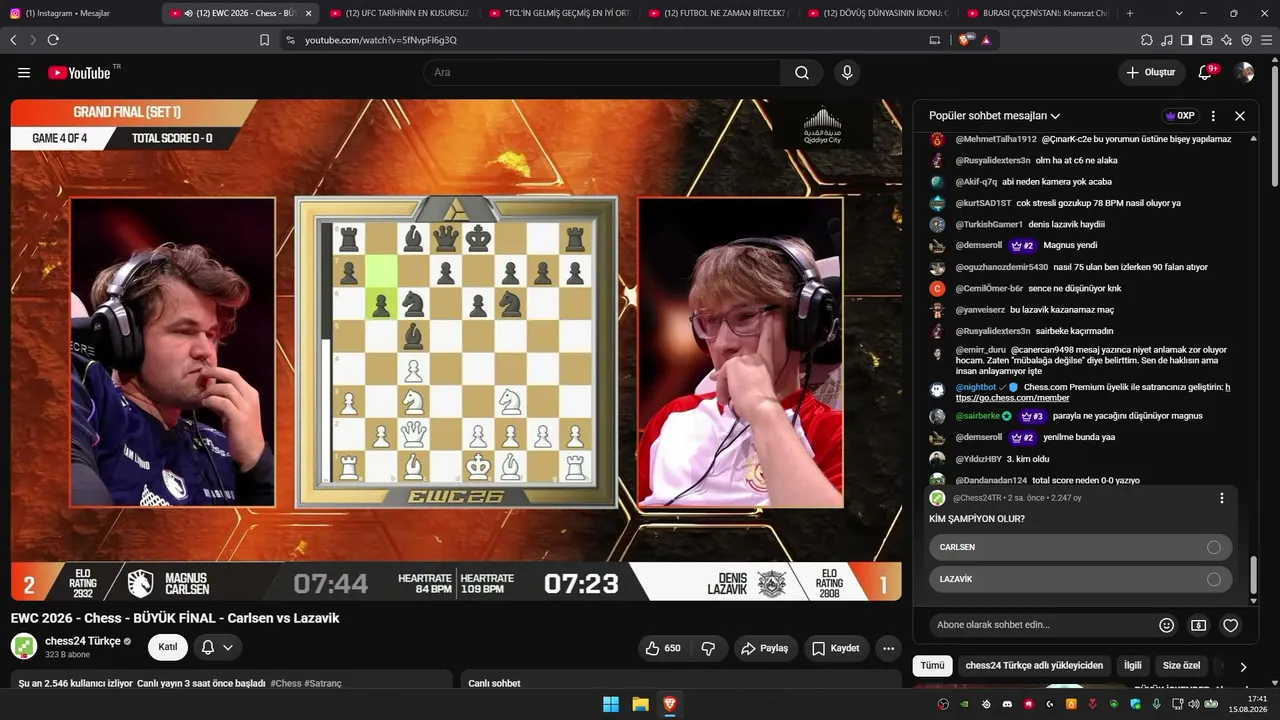The image size is (1280, 720).
Task: Switch to DÖVÜŞ DÜNYASININ İKONU tab
Action: (880, 13)
